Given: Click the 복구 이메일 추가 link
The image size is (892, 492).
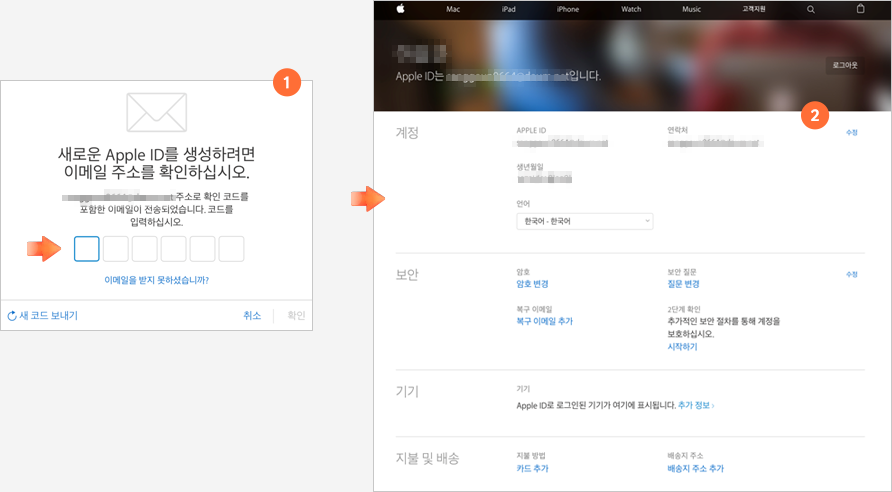Looking at the screenshot, I should [544, 321].
